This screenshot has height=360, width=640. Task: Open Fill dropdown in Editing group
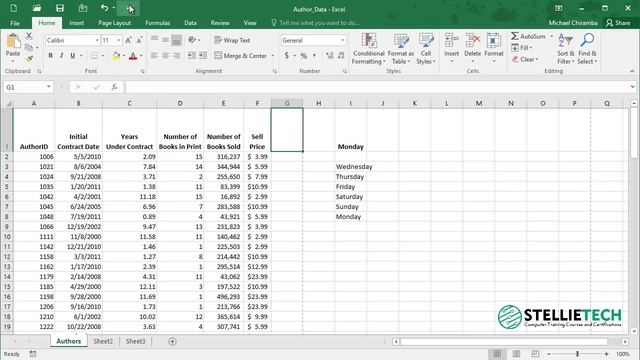522,48
